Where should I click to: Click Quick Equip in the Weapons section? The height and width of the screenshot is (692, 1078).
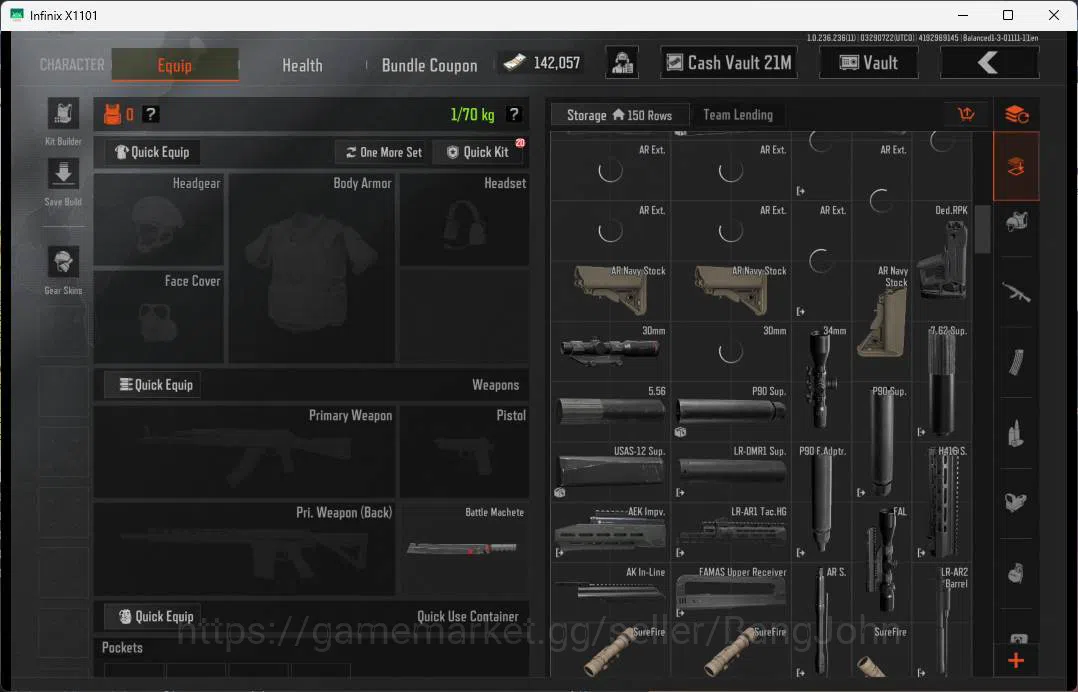tap(153, 385)
